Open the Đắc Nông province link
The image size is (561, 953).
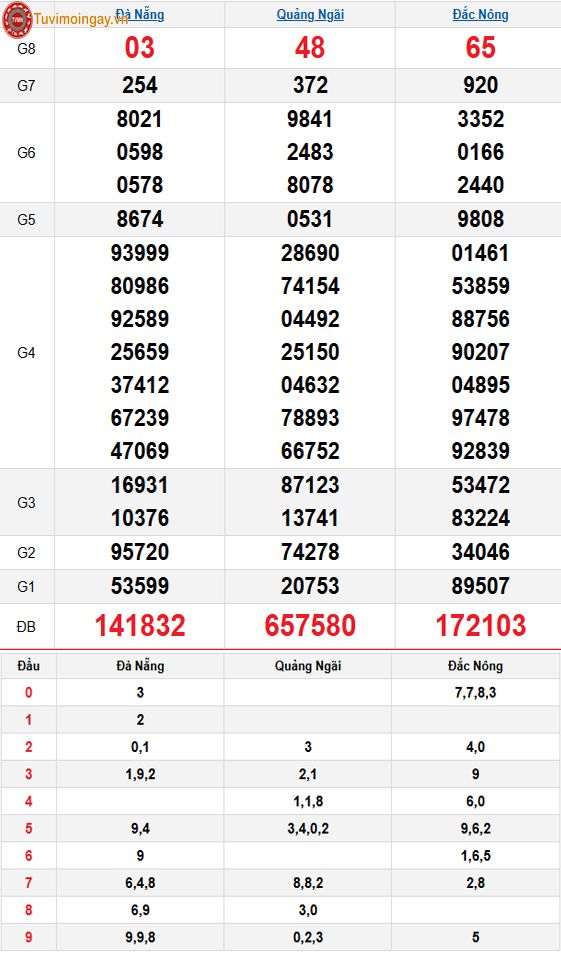point(480,14)
